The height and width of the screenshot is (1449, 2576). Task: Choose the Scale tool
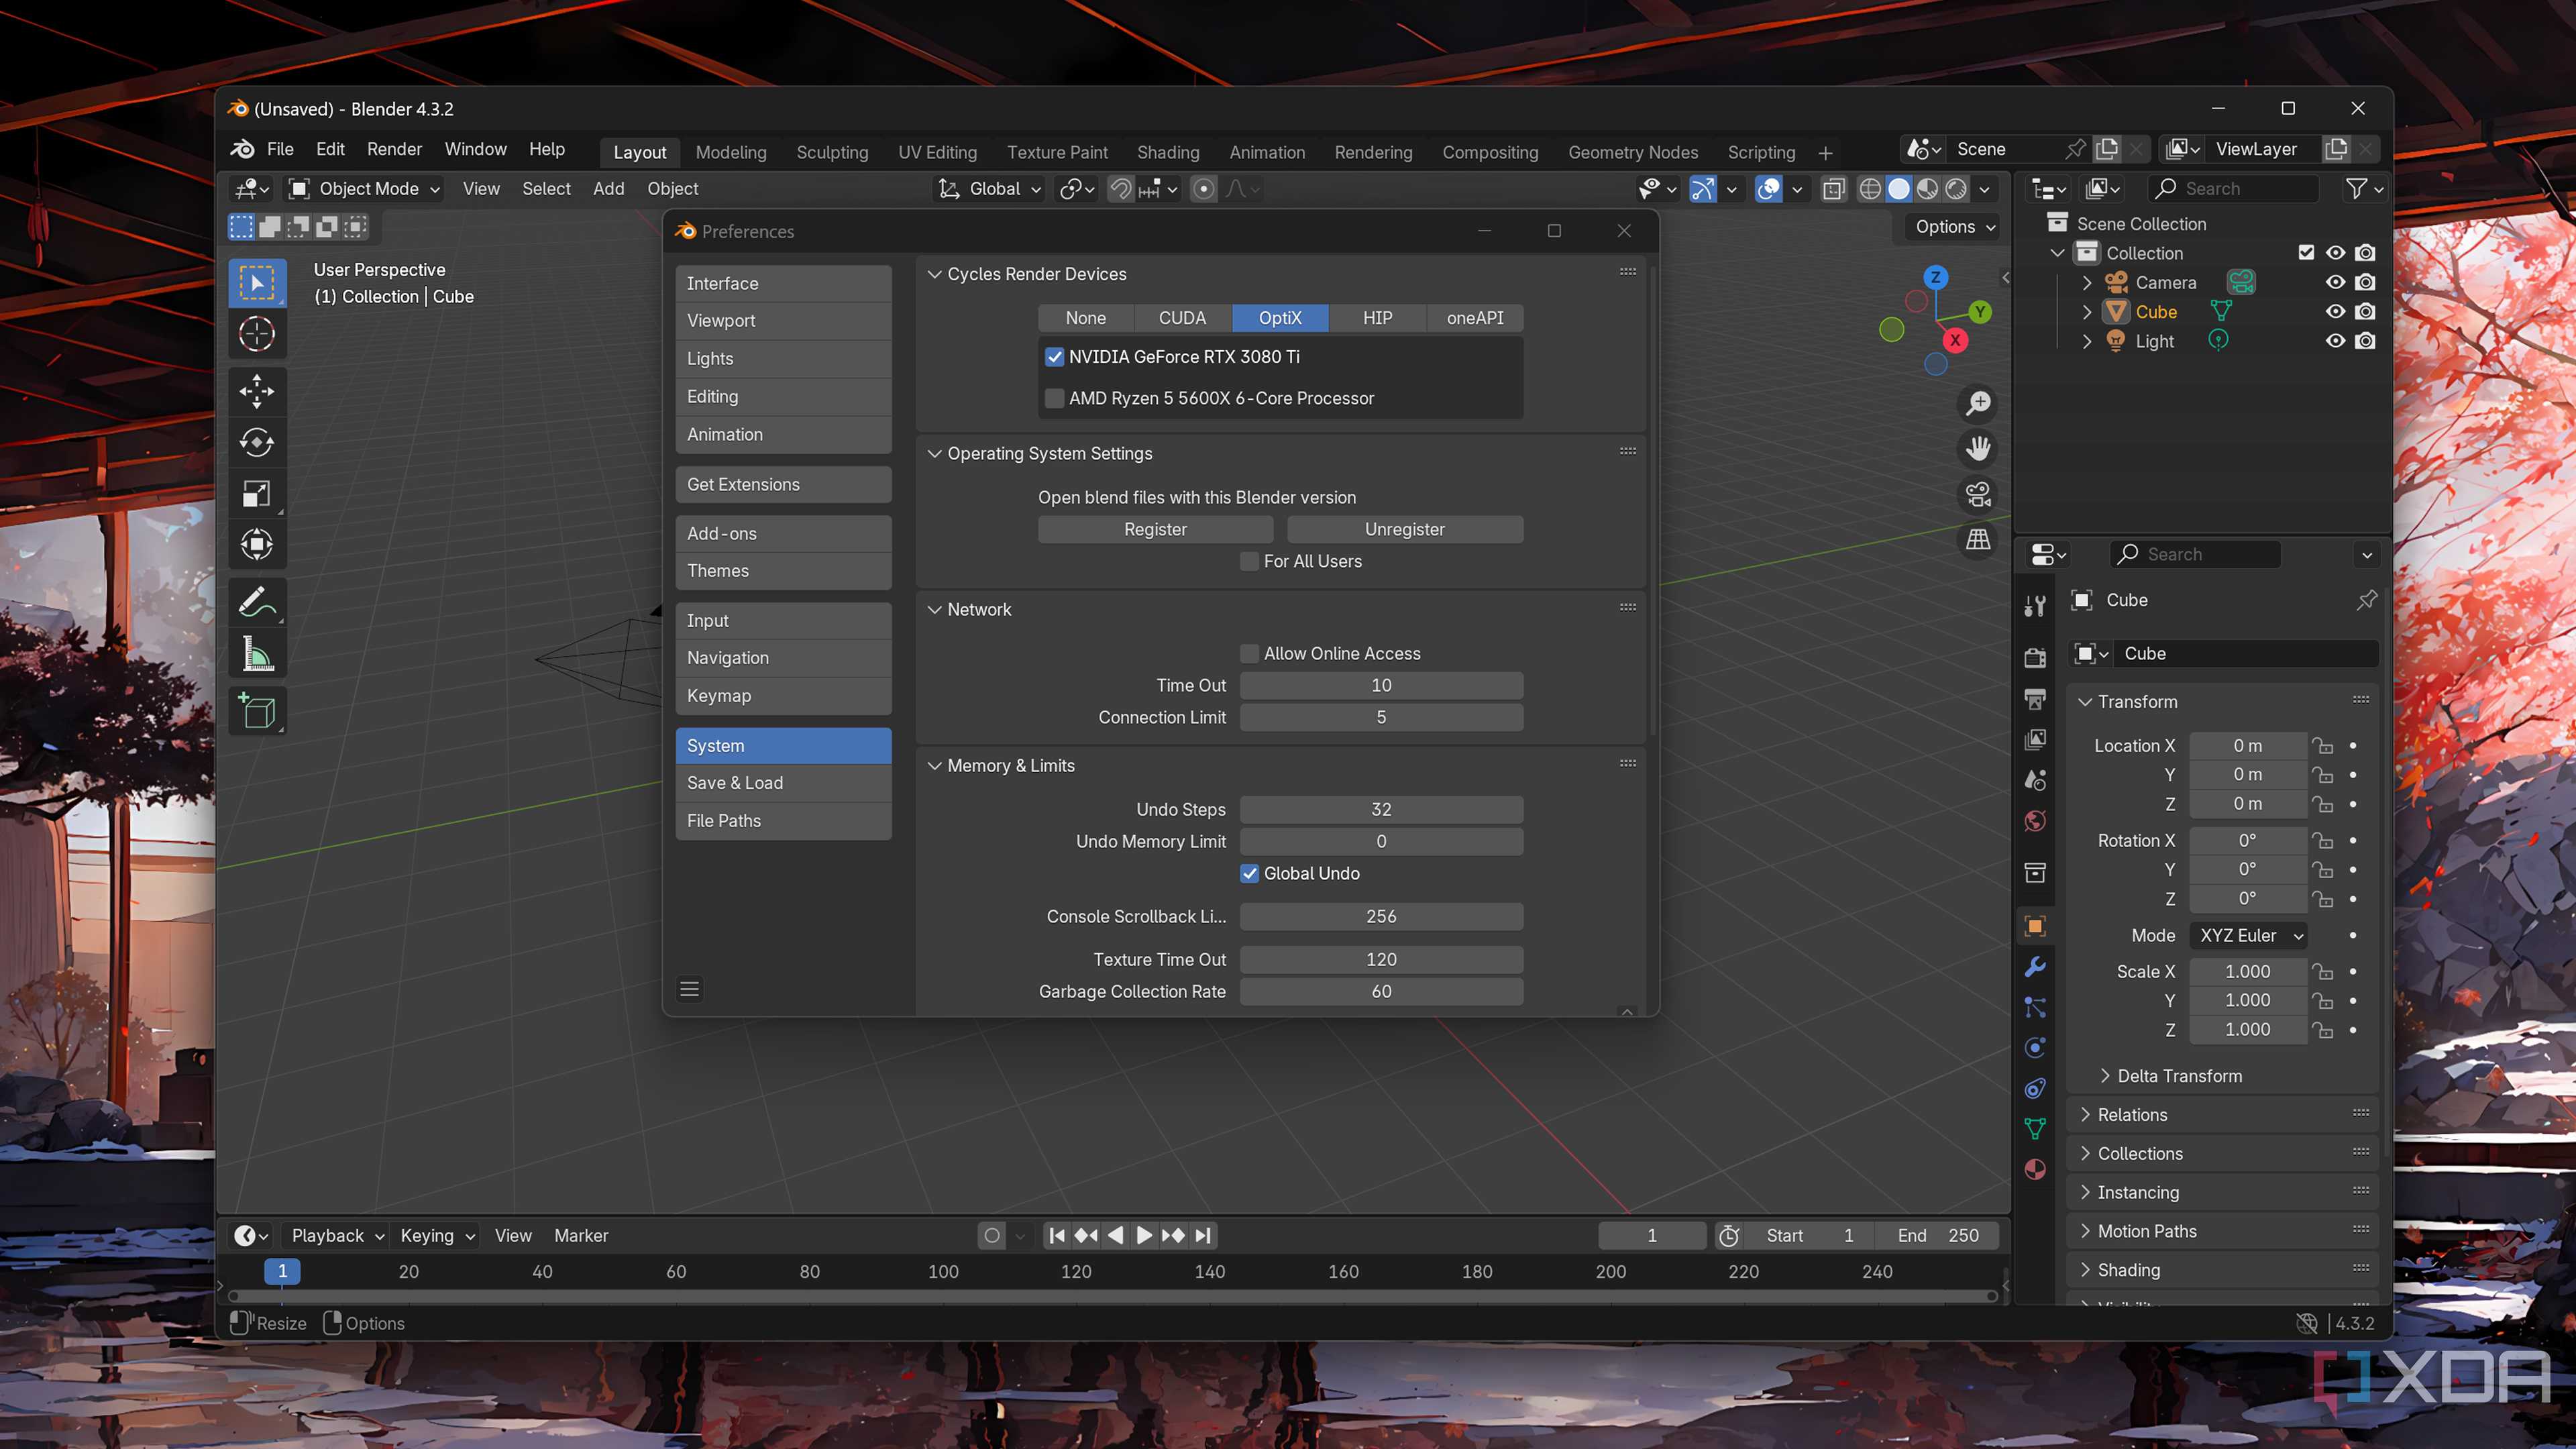click(257, 494)
